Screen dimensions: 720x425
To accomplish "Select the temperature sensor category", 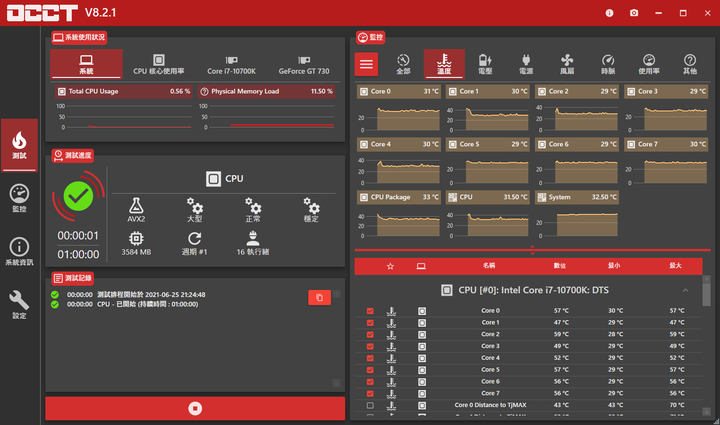I will (444, 64).
